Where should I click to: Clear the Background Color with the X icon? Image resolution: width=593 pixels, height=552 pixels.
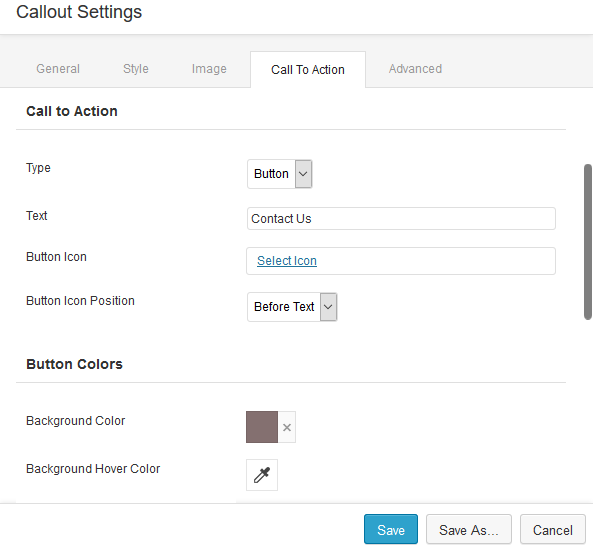tap(287, 428)
